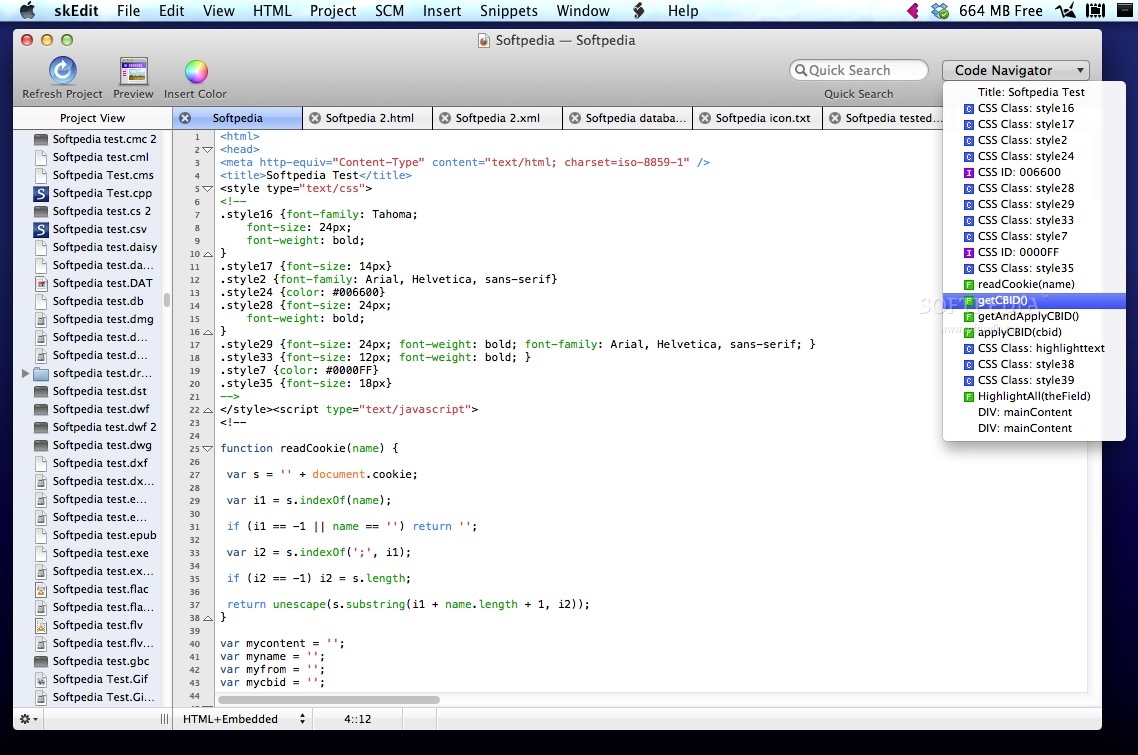
Task: Click the Project View header
Action: (x=92, y=118)
